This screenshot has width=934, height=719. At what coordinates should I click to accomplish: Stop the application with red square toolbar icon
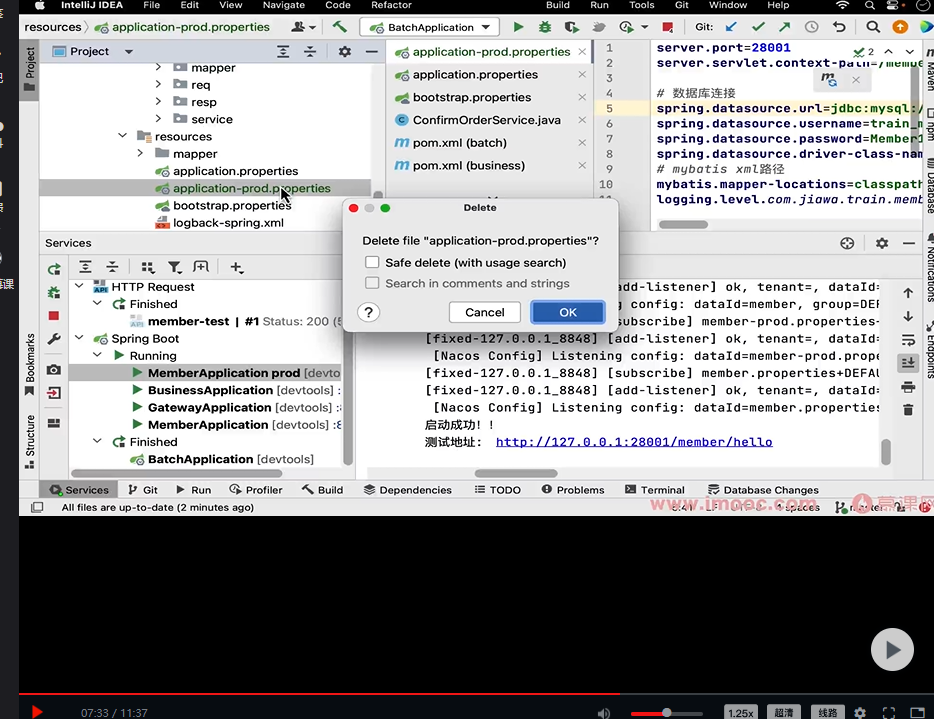click(x=668, y=27)
